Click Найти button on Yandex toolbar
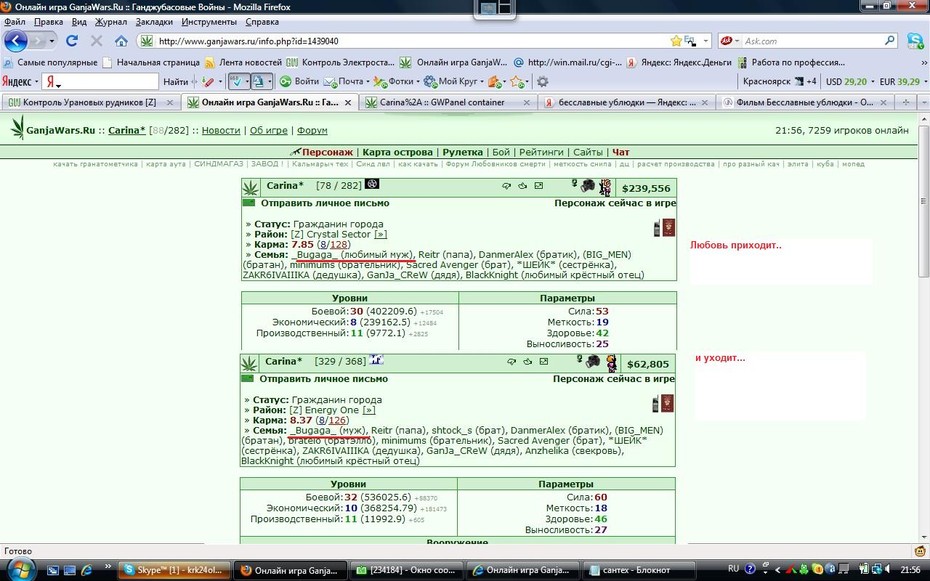930x581 pixels. coord(176,81)
